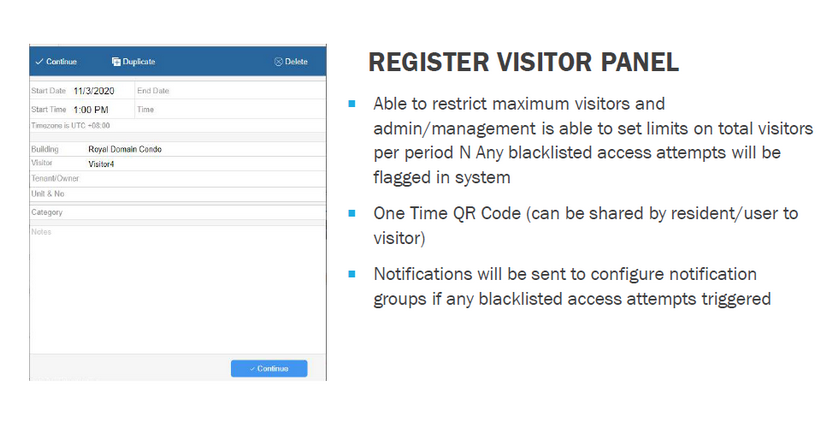Click the Continue label in top bar
This screenshot has width=838, height=422.
tap(61, 62)
